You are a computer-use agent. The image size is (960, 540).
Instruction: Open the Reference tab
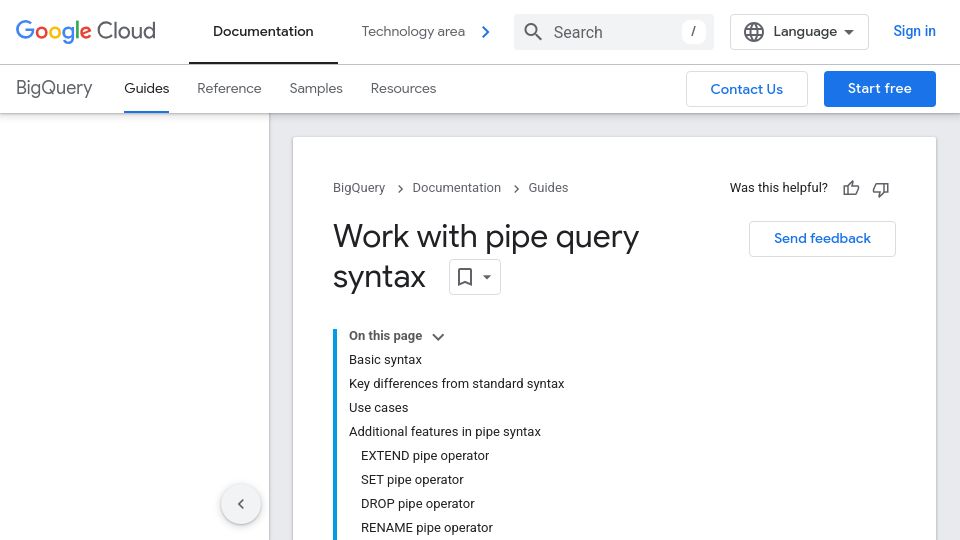click(229, 88)
